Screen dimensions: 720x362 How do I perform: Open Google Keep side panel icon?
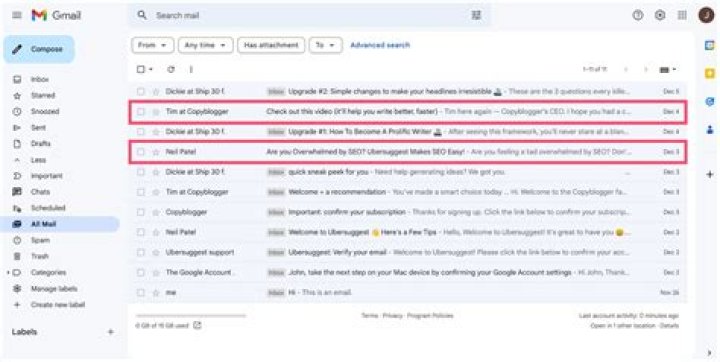[x=709, y=74]
